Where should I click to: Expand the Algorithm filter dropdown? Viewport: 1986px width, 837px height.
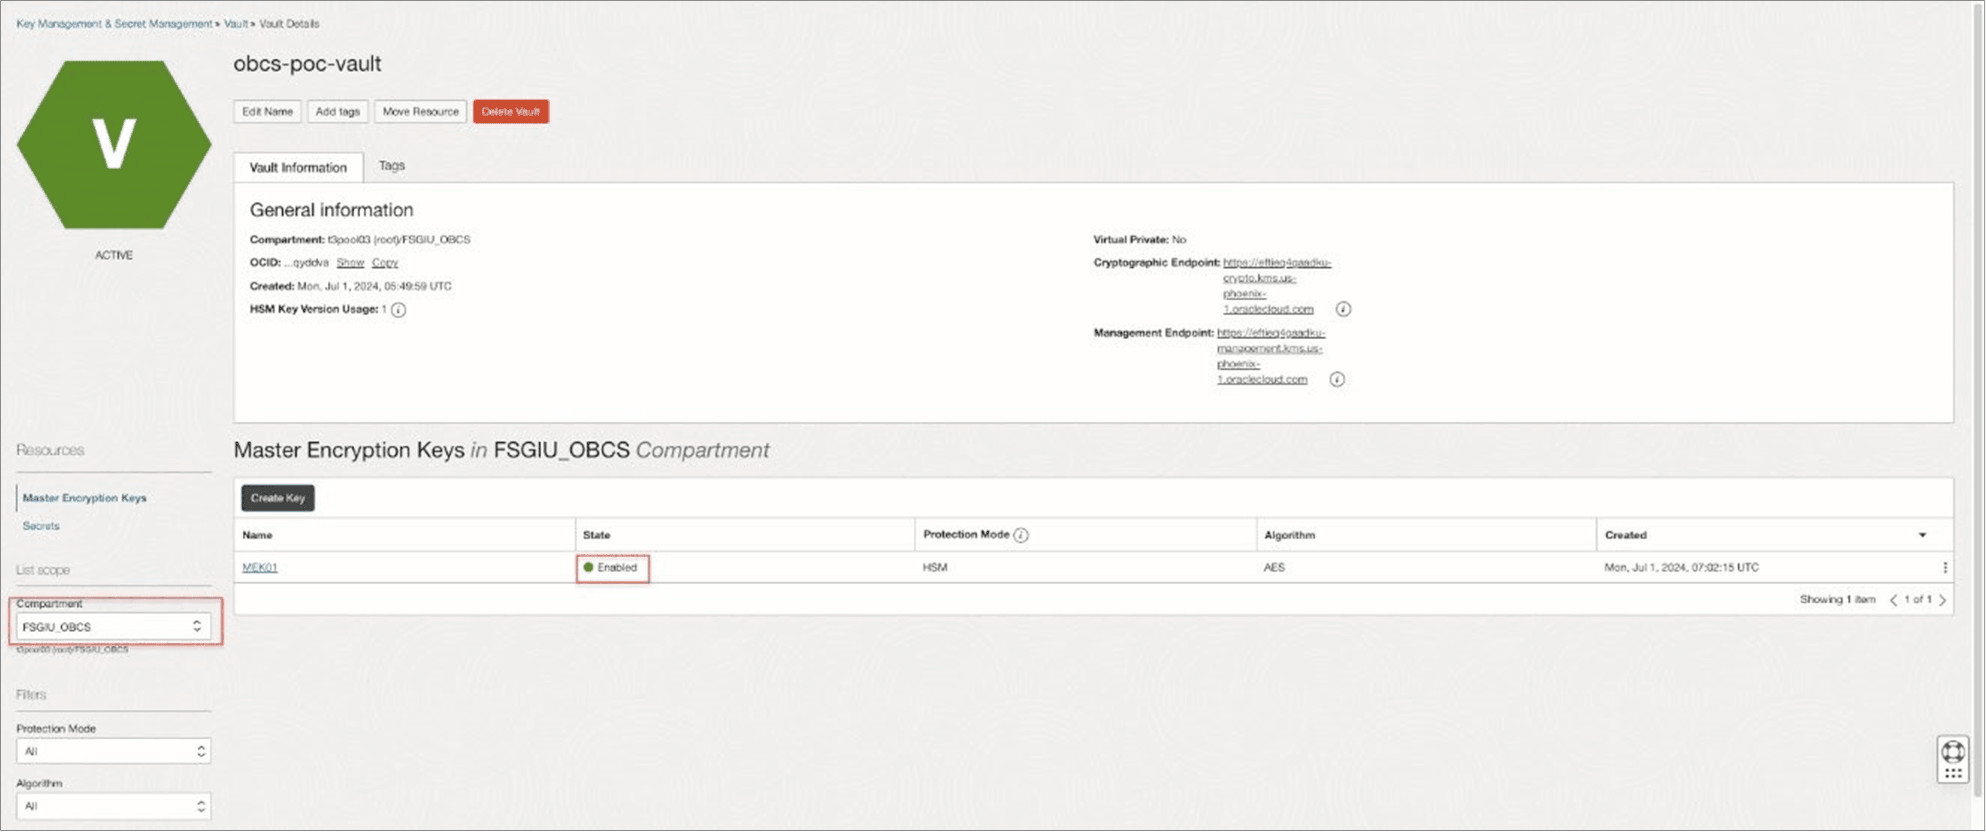tap(113, 806)
